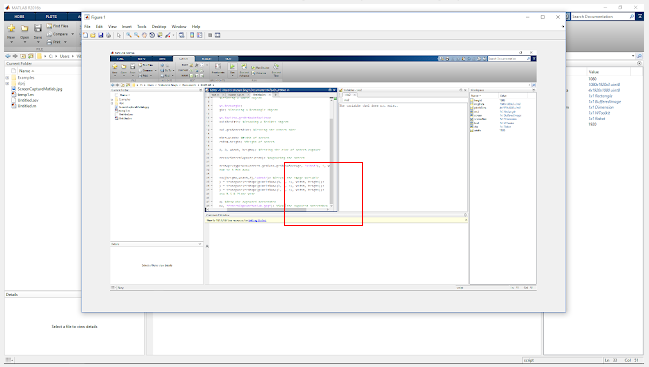Toggle the Insert Legend button
The width and height of the screenshot is (649, 367).
200,35
